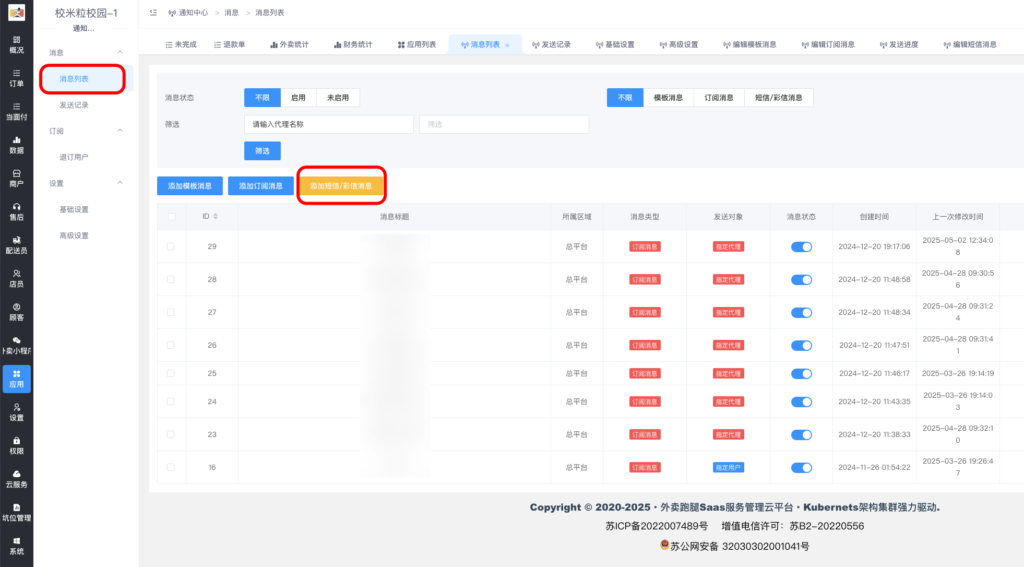Check the row checkbox for ID 29
The height and width of the screenshot is (567, 1024).
coord(170,246)
